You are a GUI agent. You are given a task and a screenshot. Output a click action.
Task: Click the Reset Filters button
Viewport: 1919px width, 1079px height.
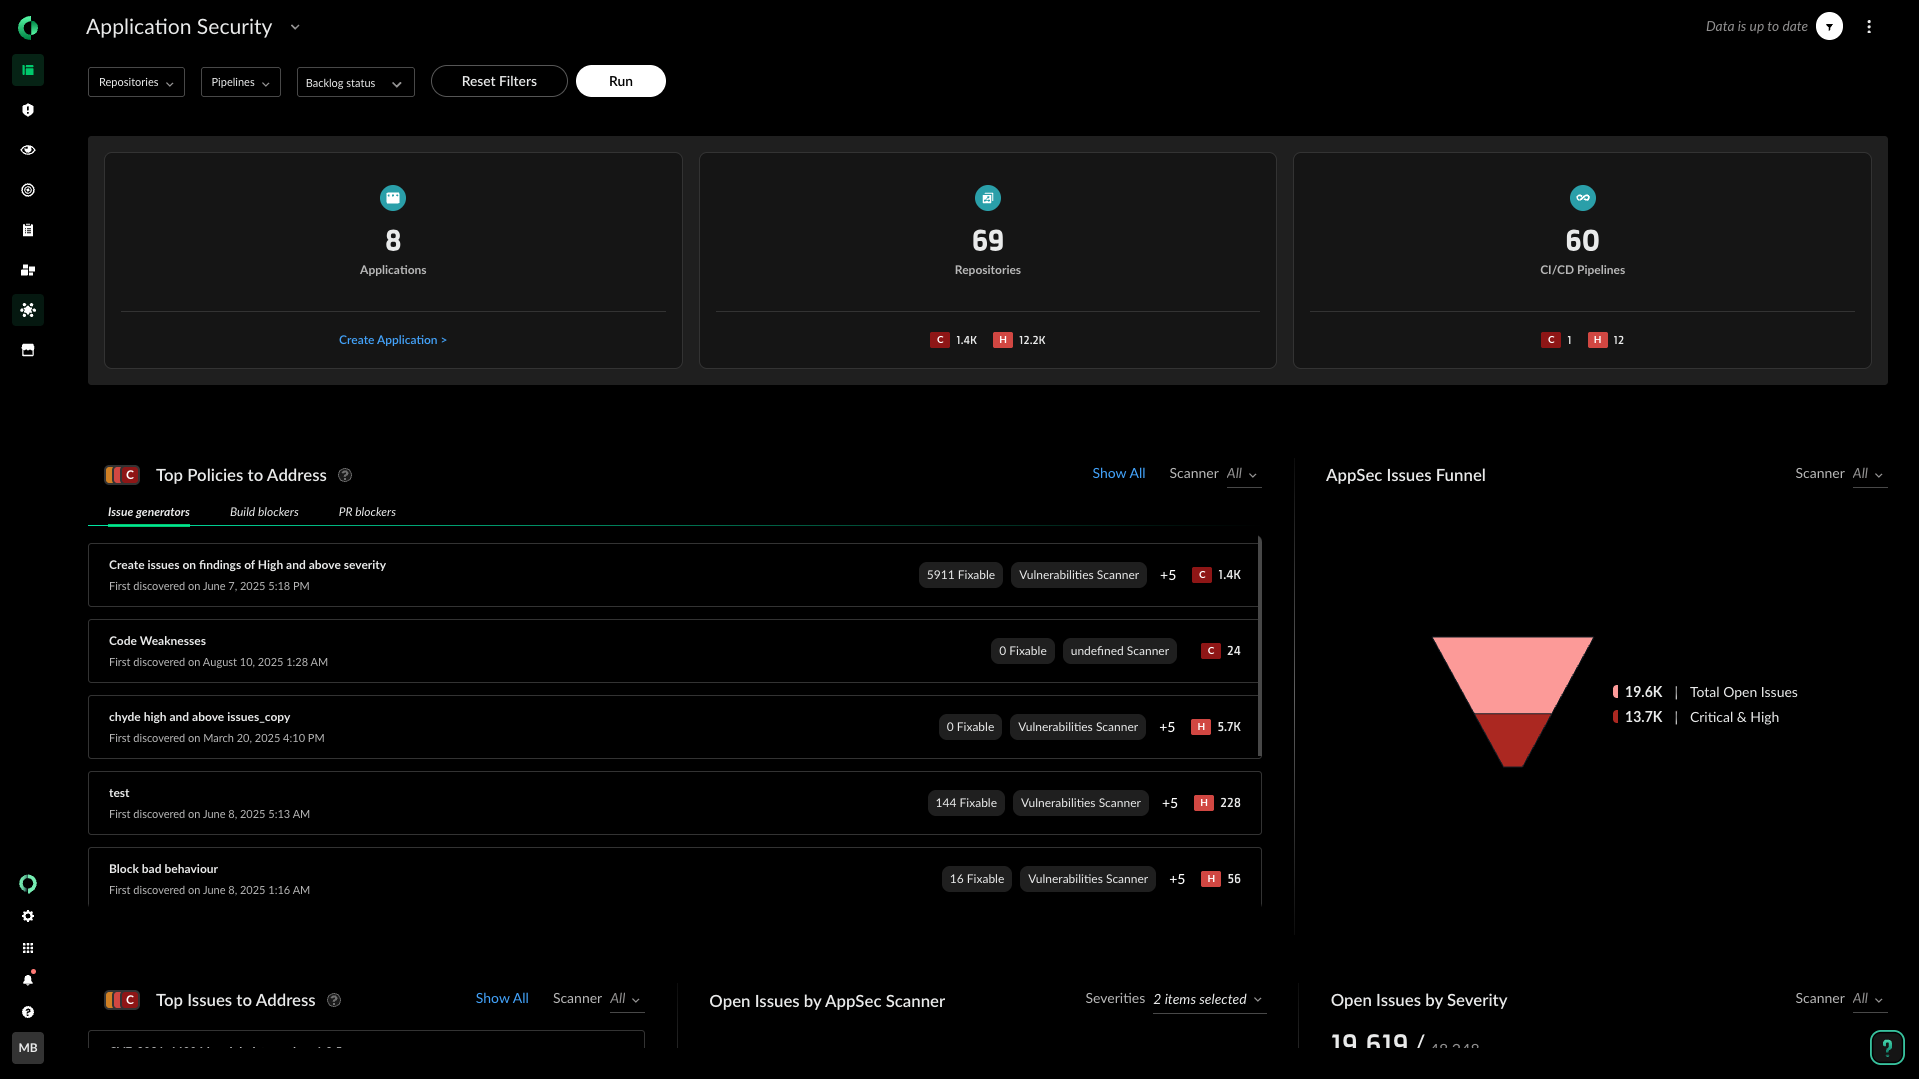click(x=499, y=81)
